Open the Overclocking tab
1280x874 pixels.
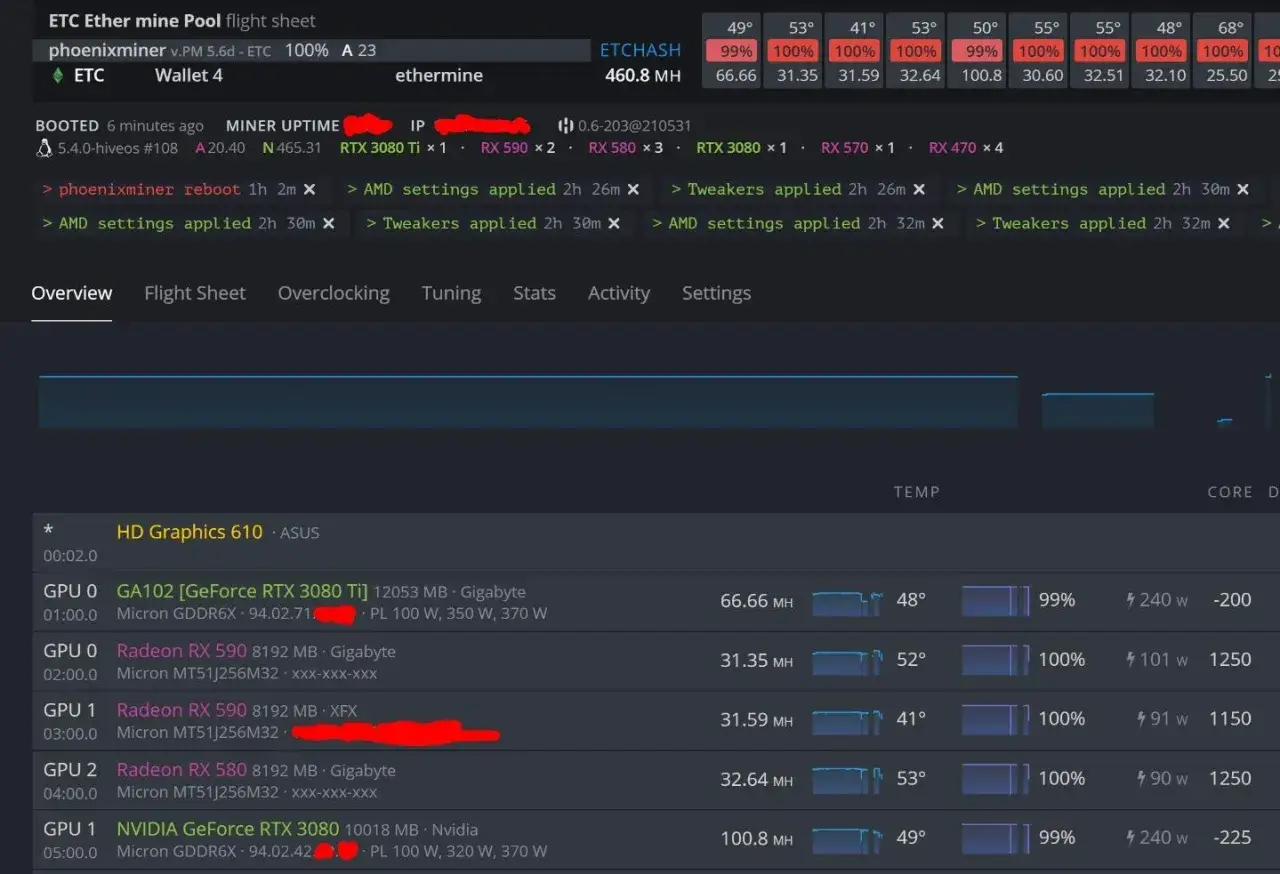pyautogui.click(x=334, y=293)
